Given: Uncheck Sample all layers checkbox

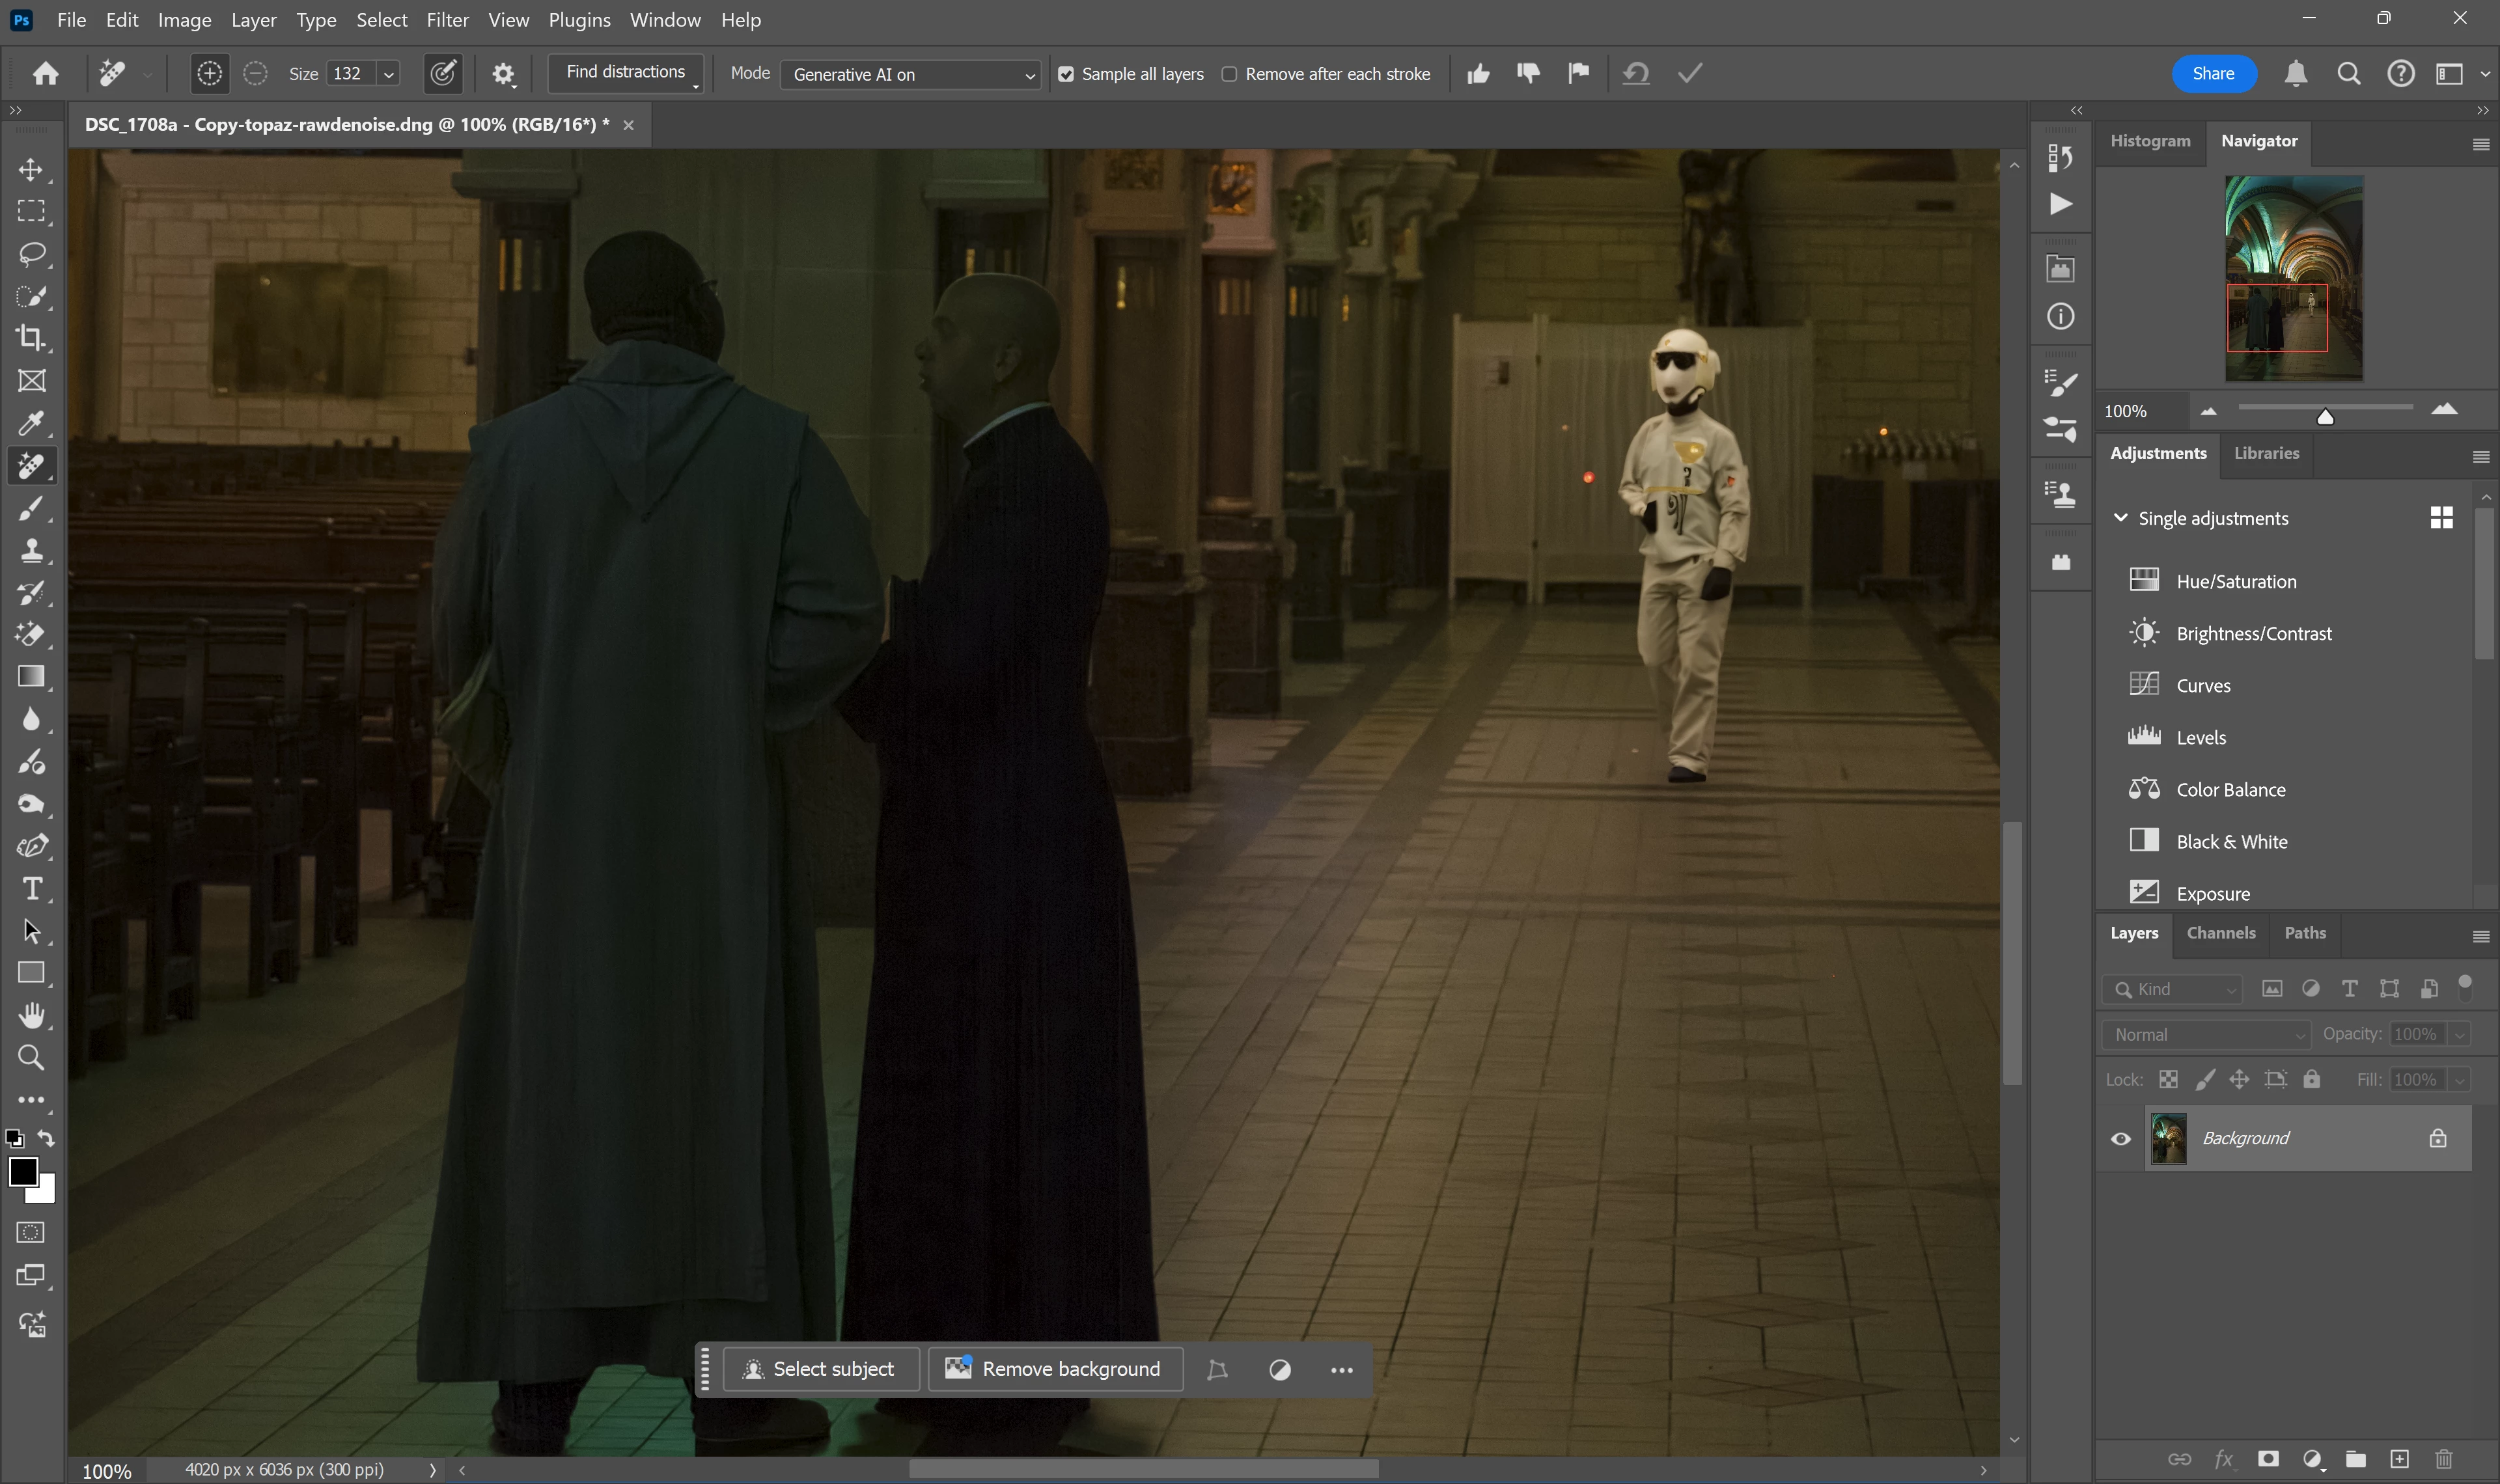Looking at the screenshot, I should click(x=1066, y=75).
